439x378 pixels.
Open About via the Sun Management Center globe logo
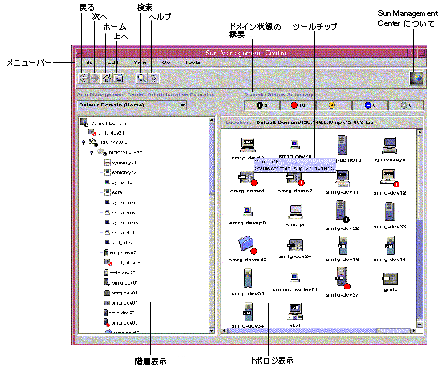pos(416,78)
